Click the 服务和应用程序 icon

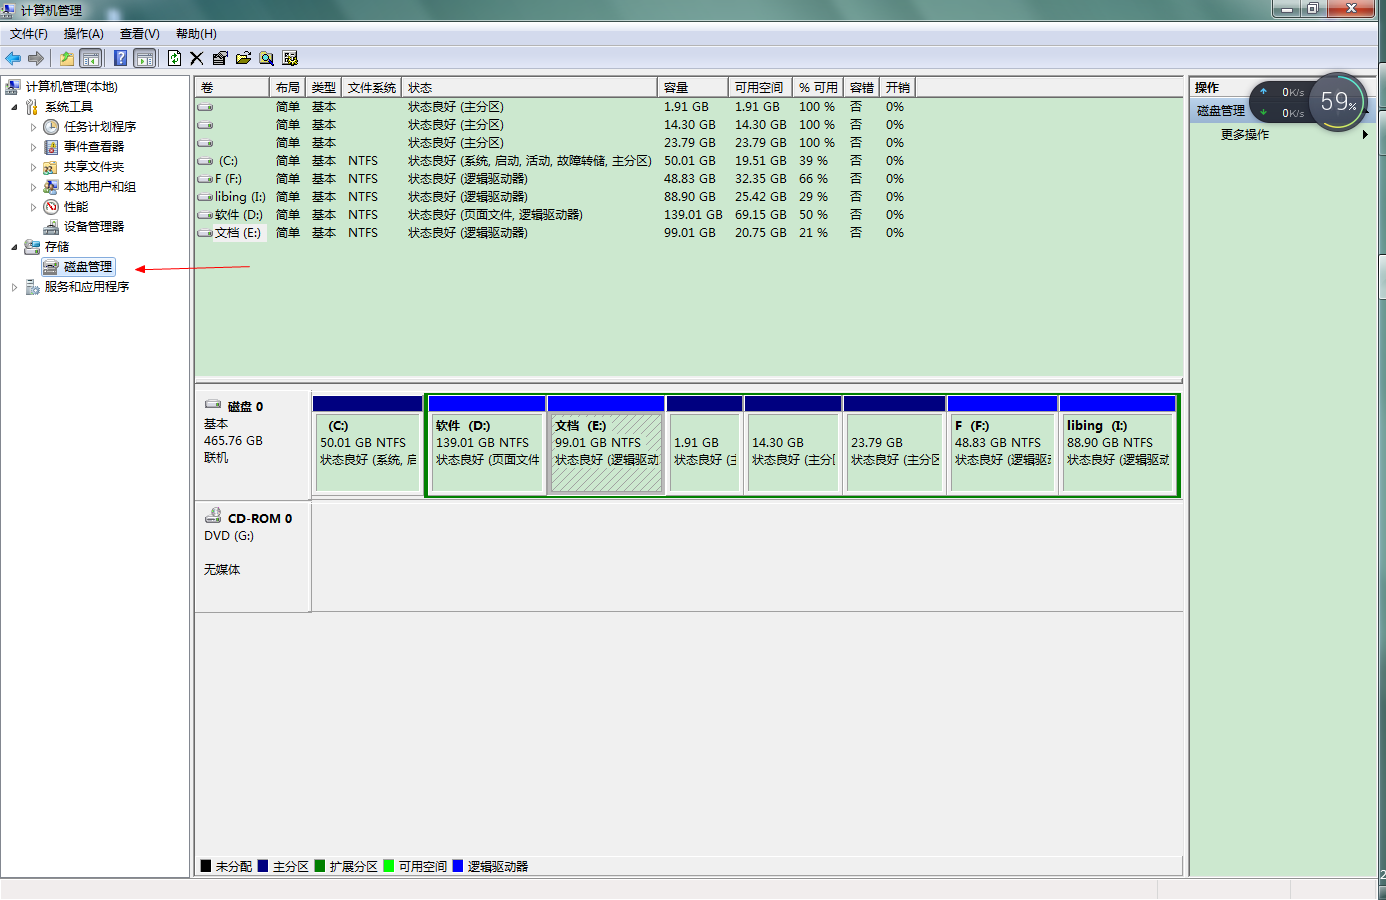click(x=32, y=287)
